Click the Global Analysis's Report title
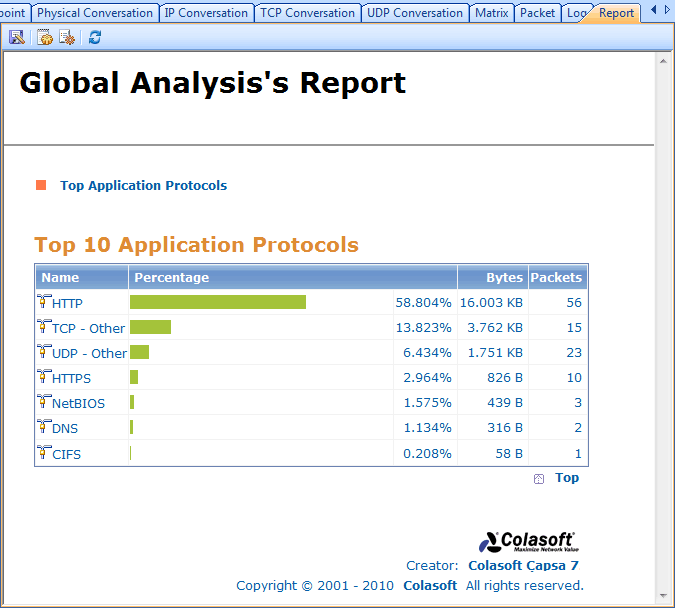675x608 pixels. 213,83
